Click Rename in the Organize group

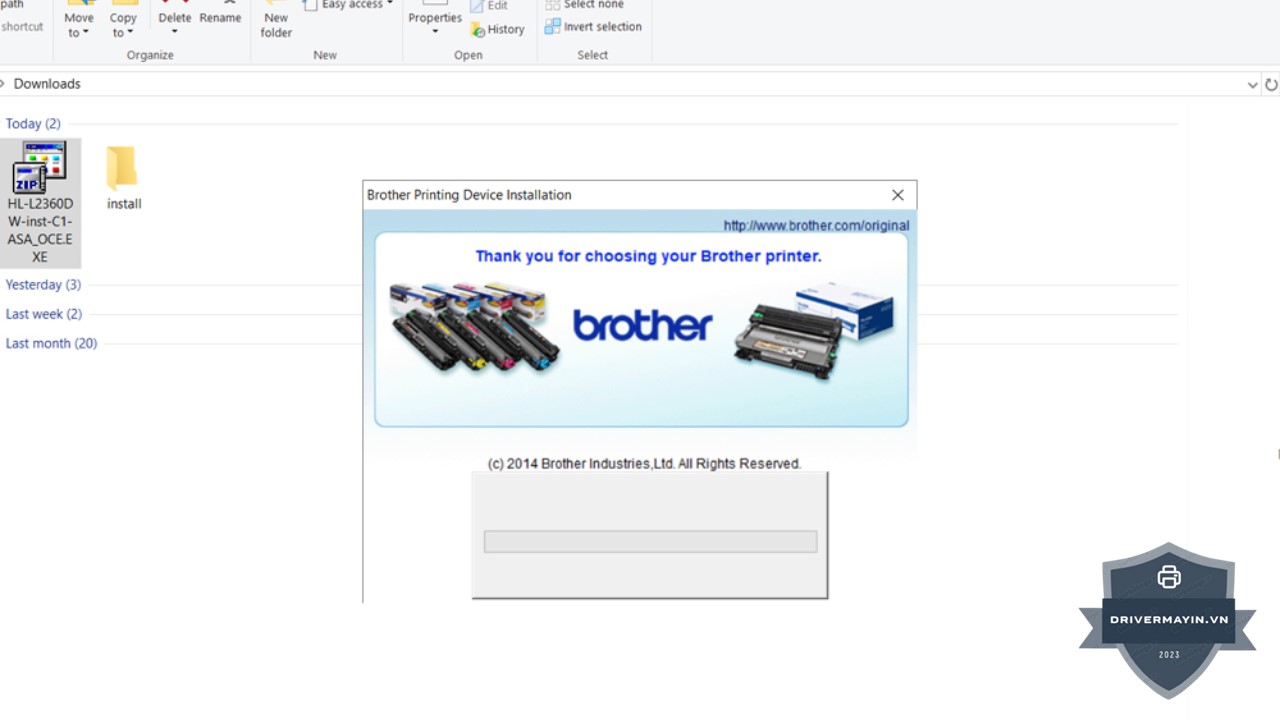click(220, 17)
